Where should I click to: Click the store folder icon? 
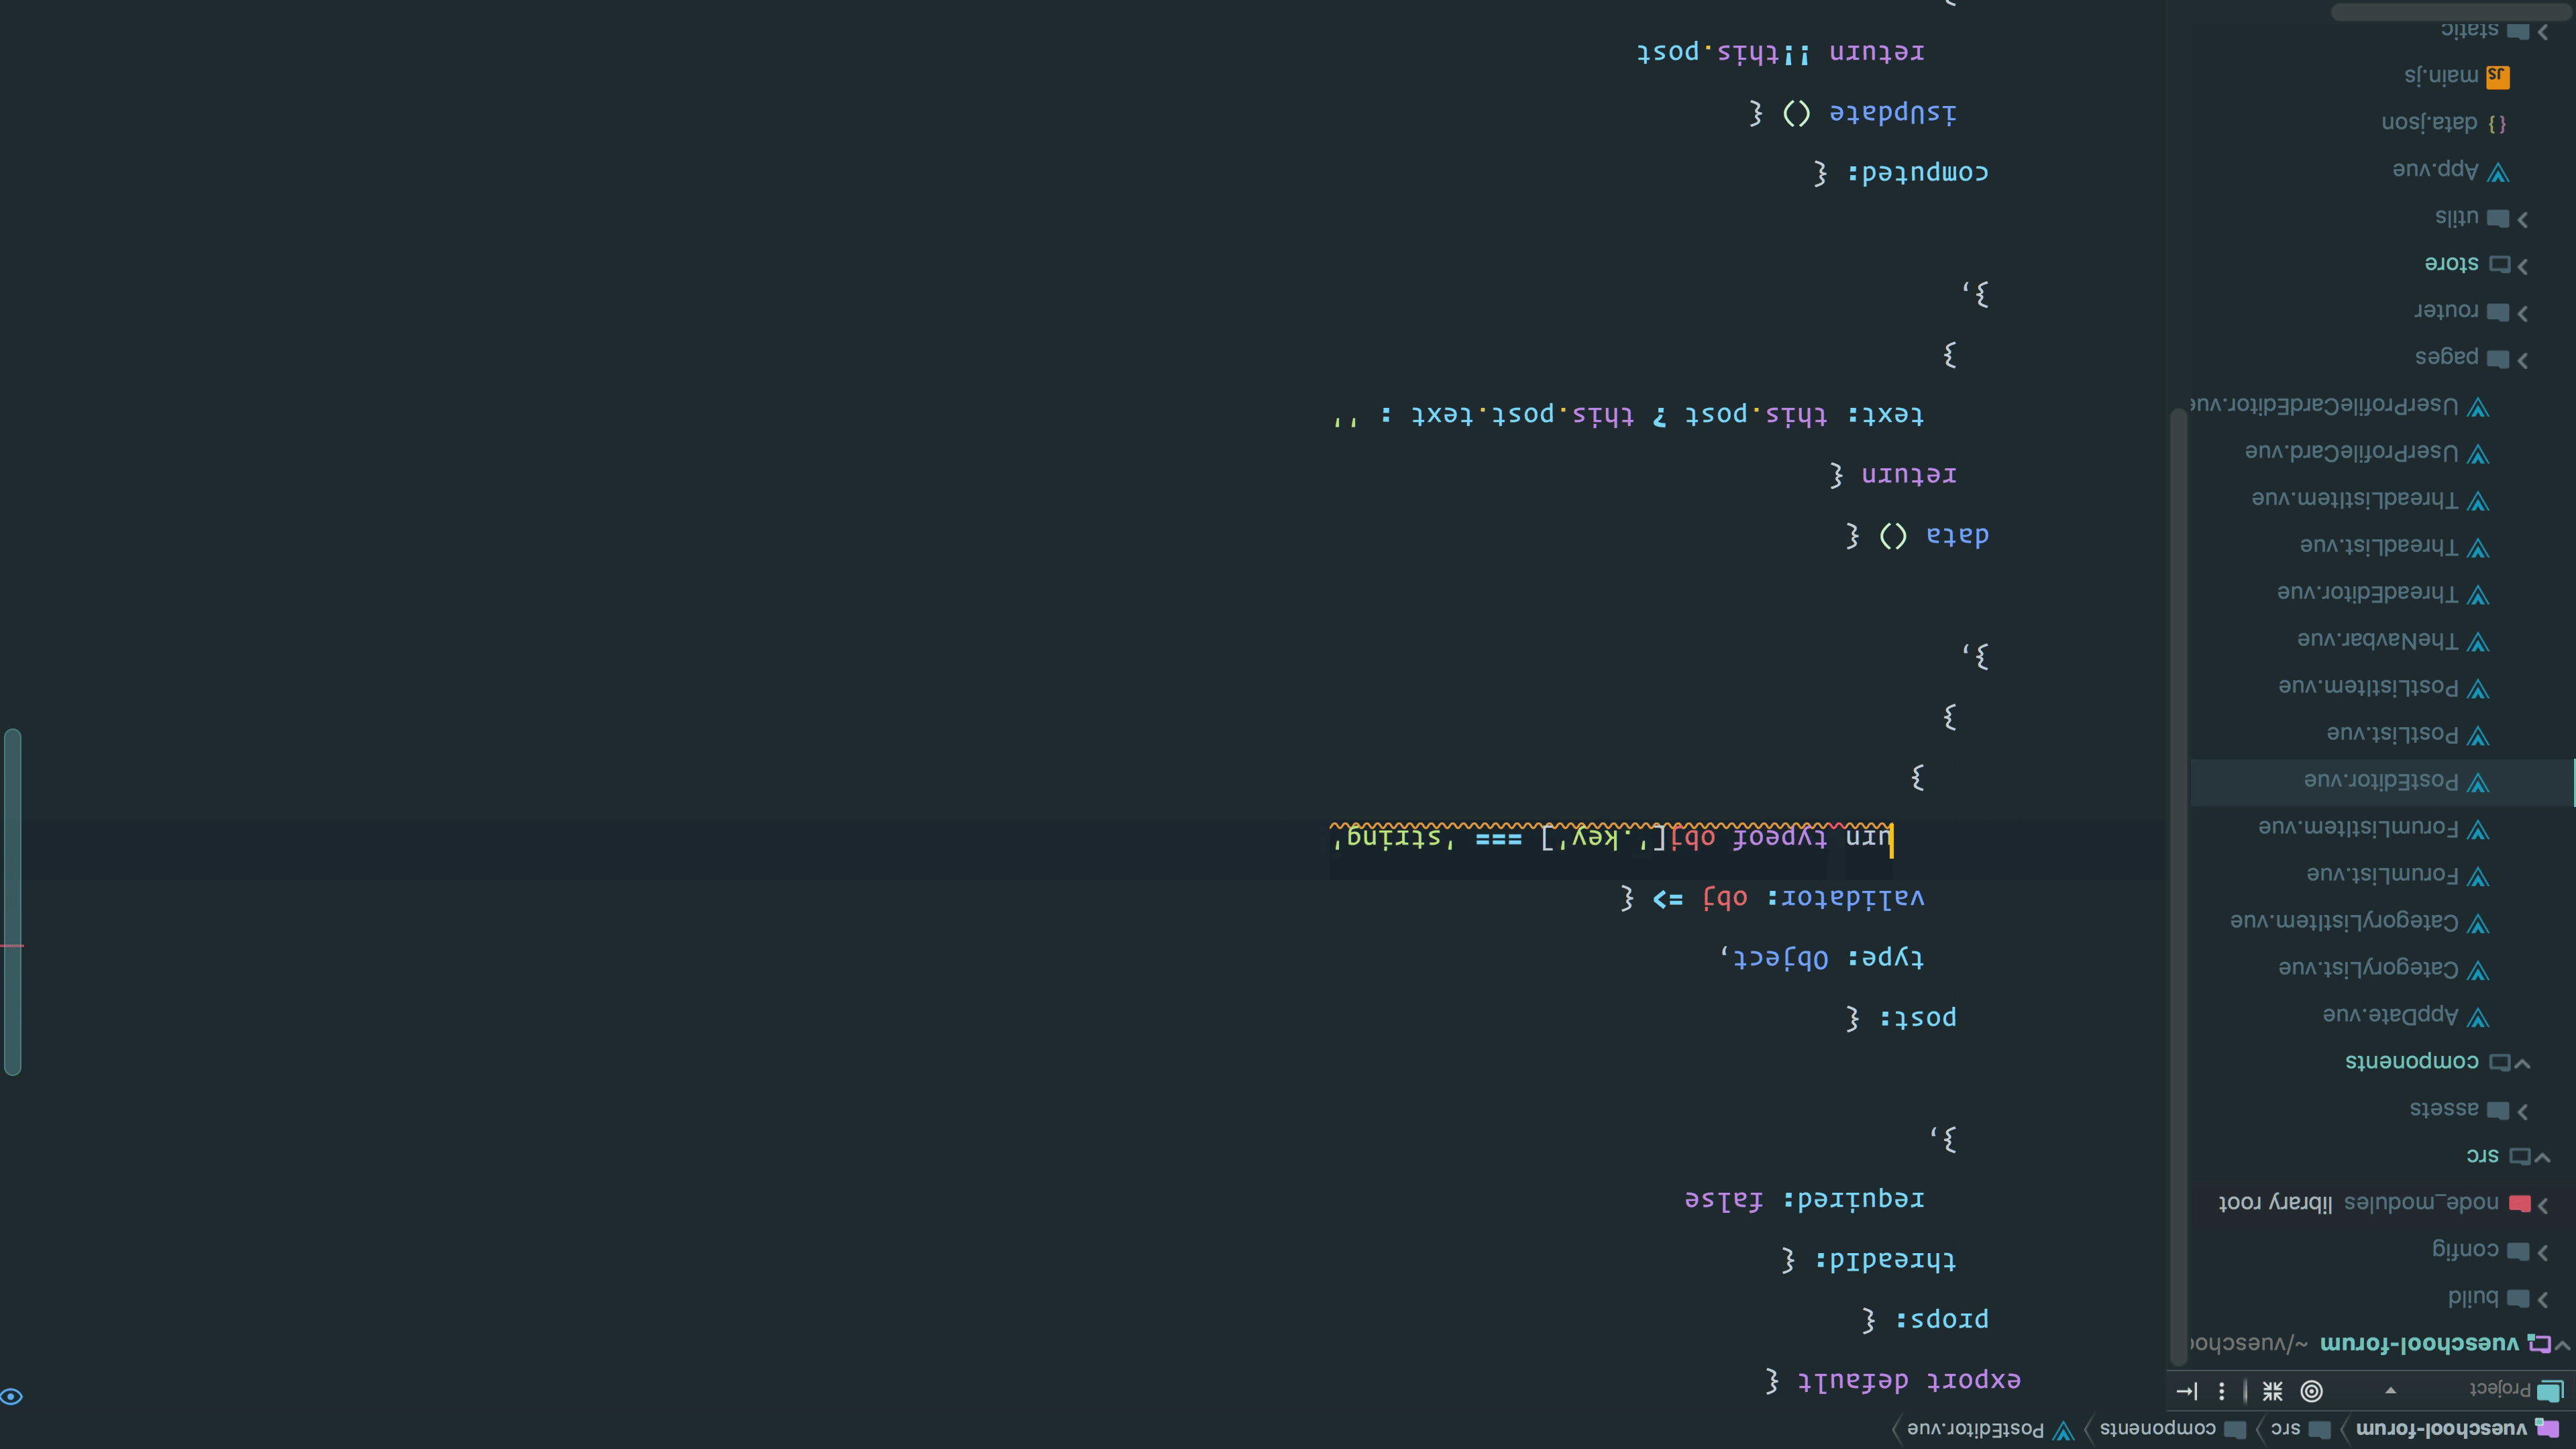pyautogui.click(x=2499, y=265)
